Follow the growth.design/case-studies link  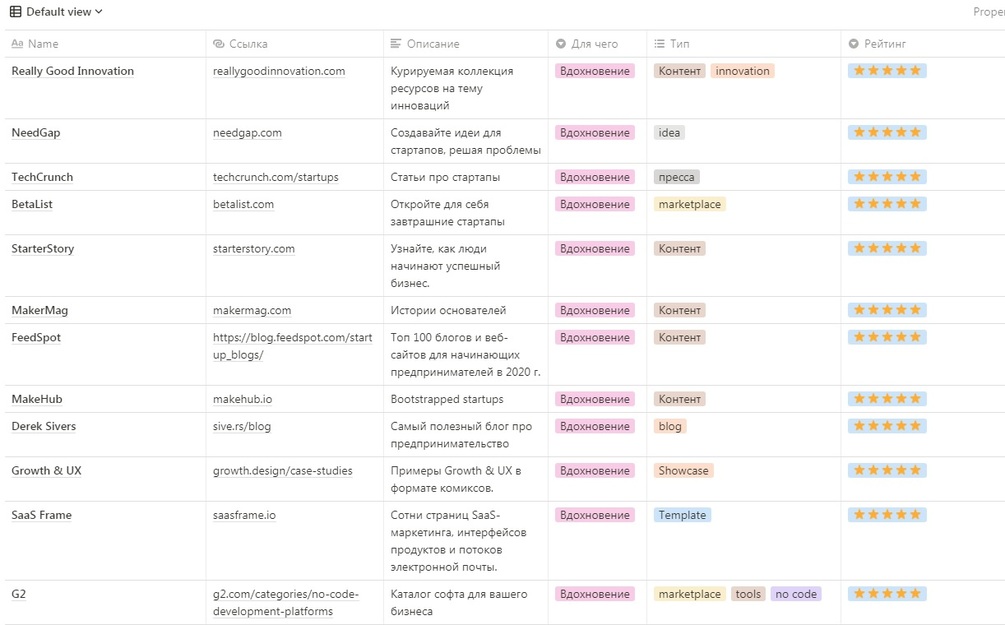point(283,471)
